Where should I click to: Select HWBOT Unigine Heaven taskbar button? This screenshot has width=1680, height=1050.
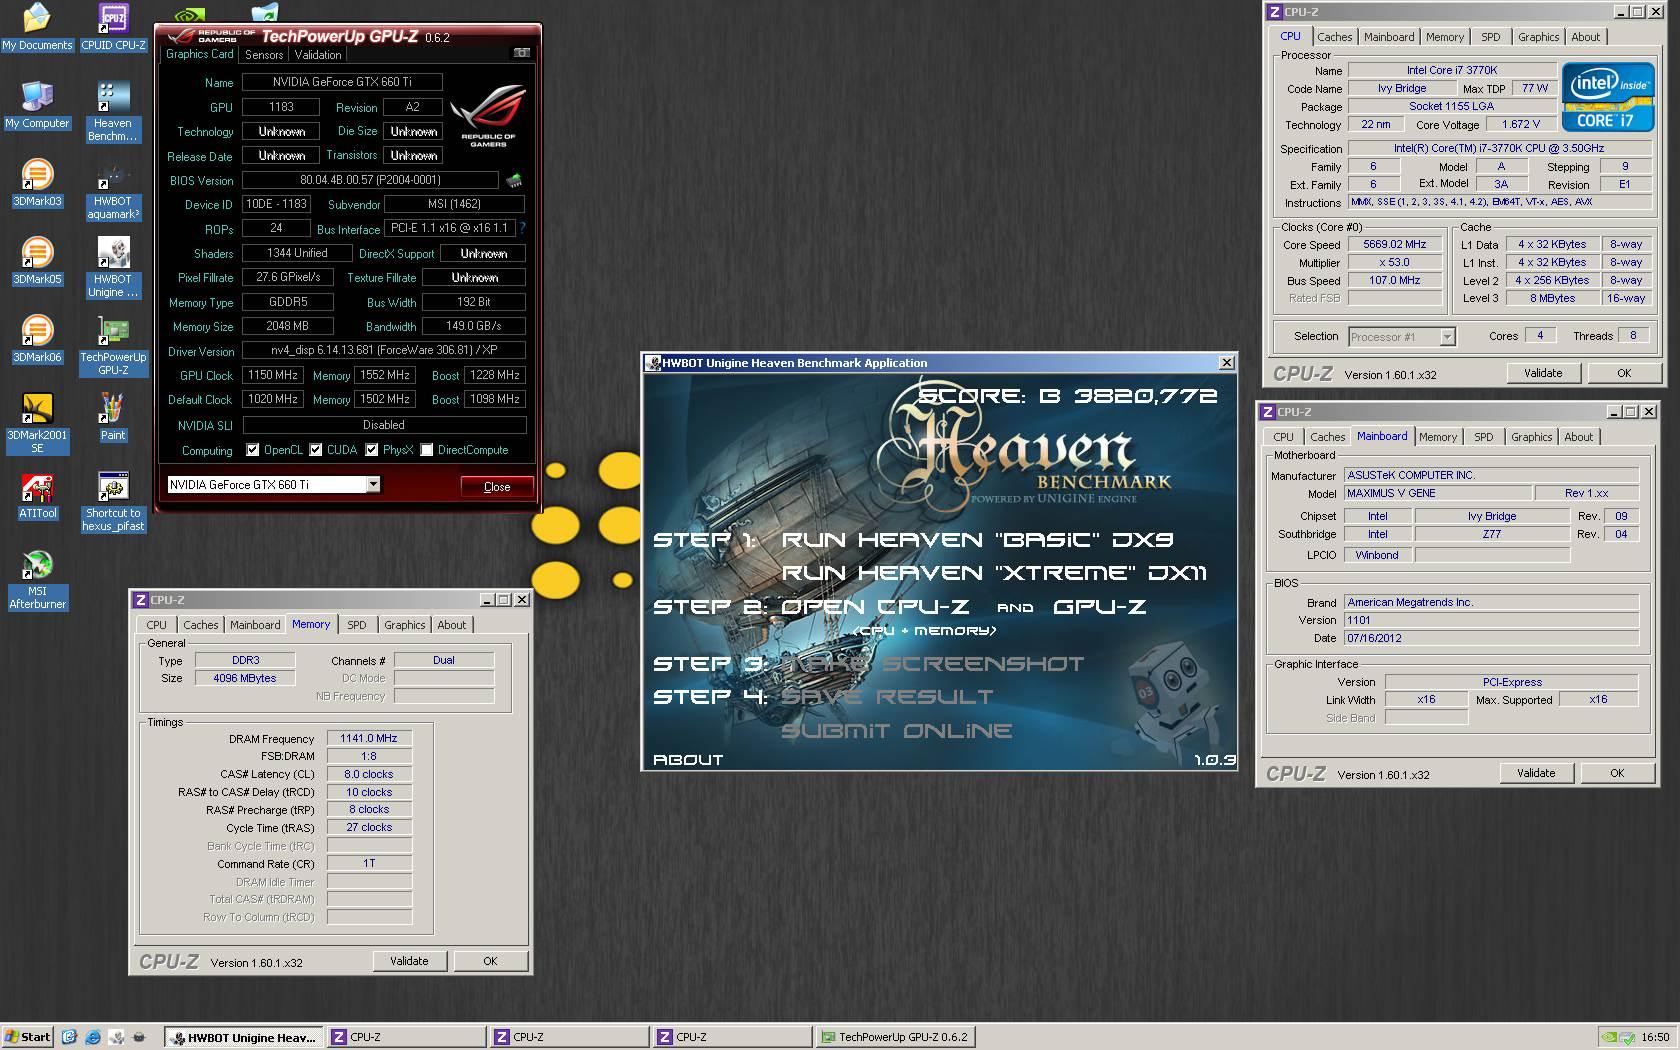click(243, 1037)
